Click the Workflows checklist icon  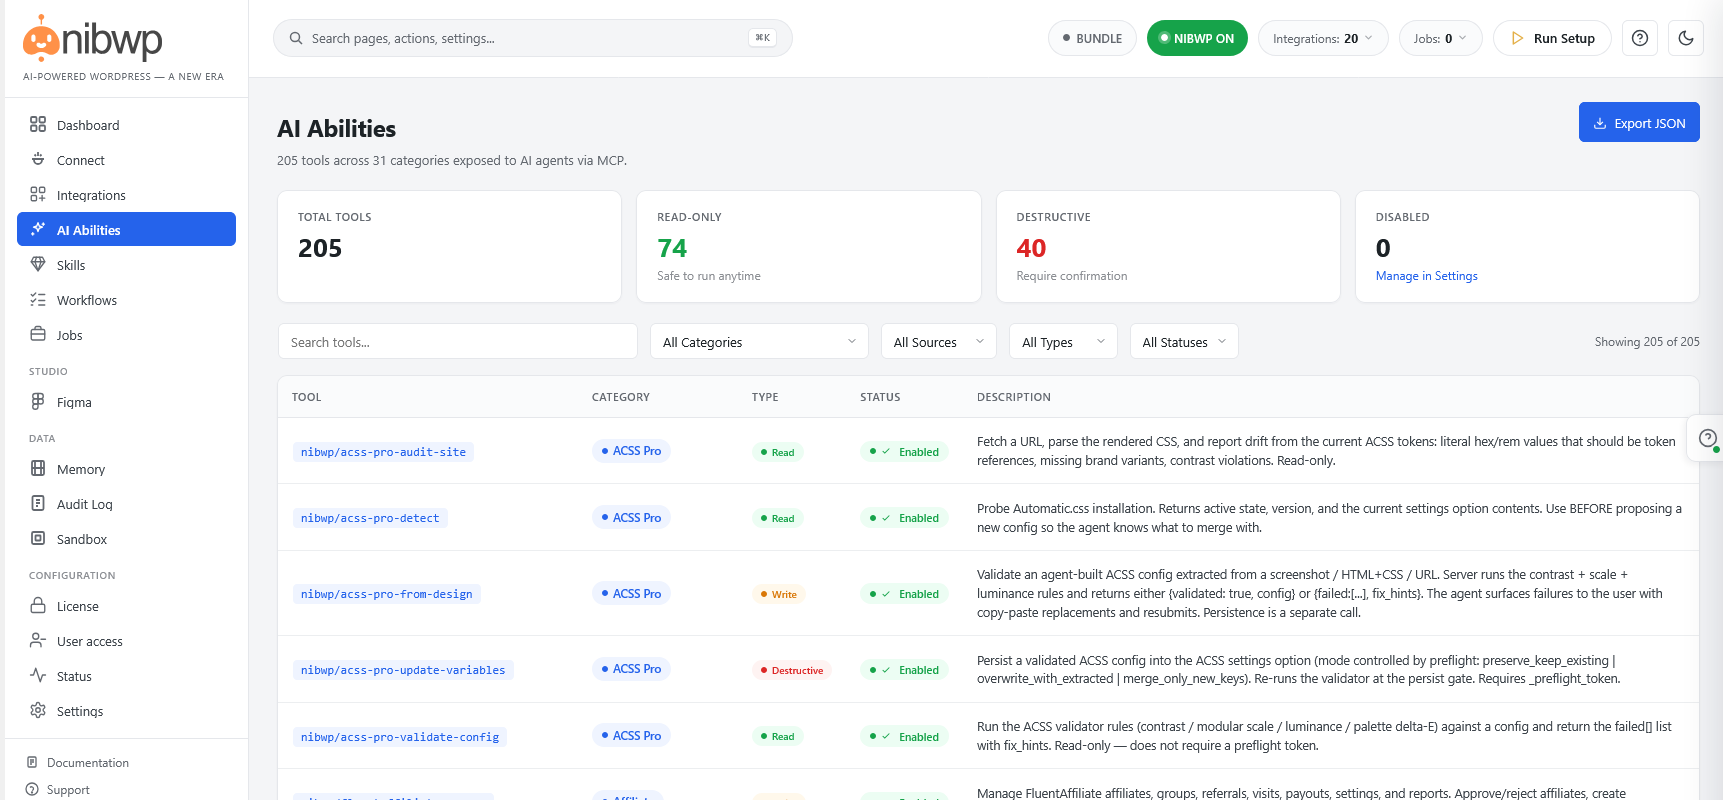(x=38, y=299)
